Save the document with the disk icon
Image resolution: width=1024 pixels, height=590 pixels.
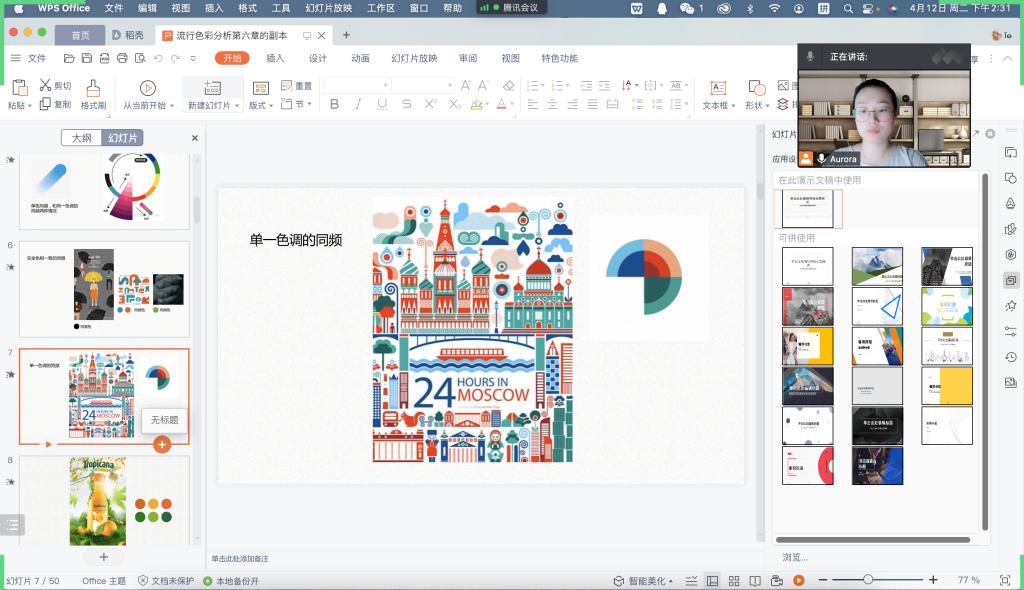pyautogui.click(x=87, y=58)
